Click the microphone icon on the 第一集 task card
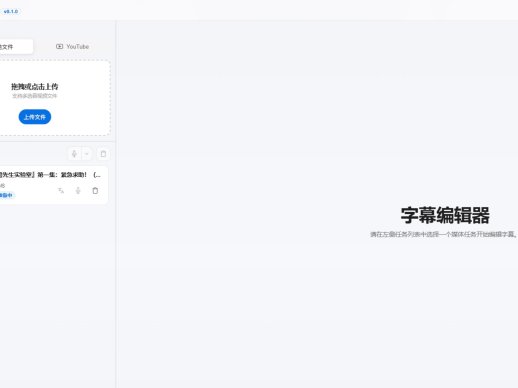Viewport: 518px width, 388px height. pyautogui.click(x=78, y=191)
